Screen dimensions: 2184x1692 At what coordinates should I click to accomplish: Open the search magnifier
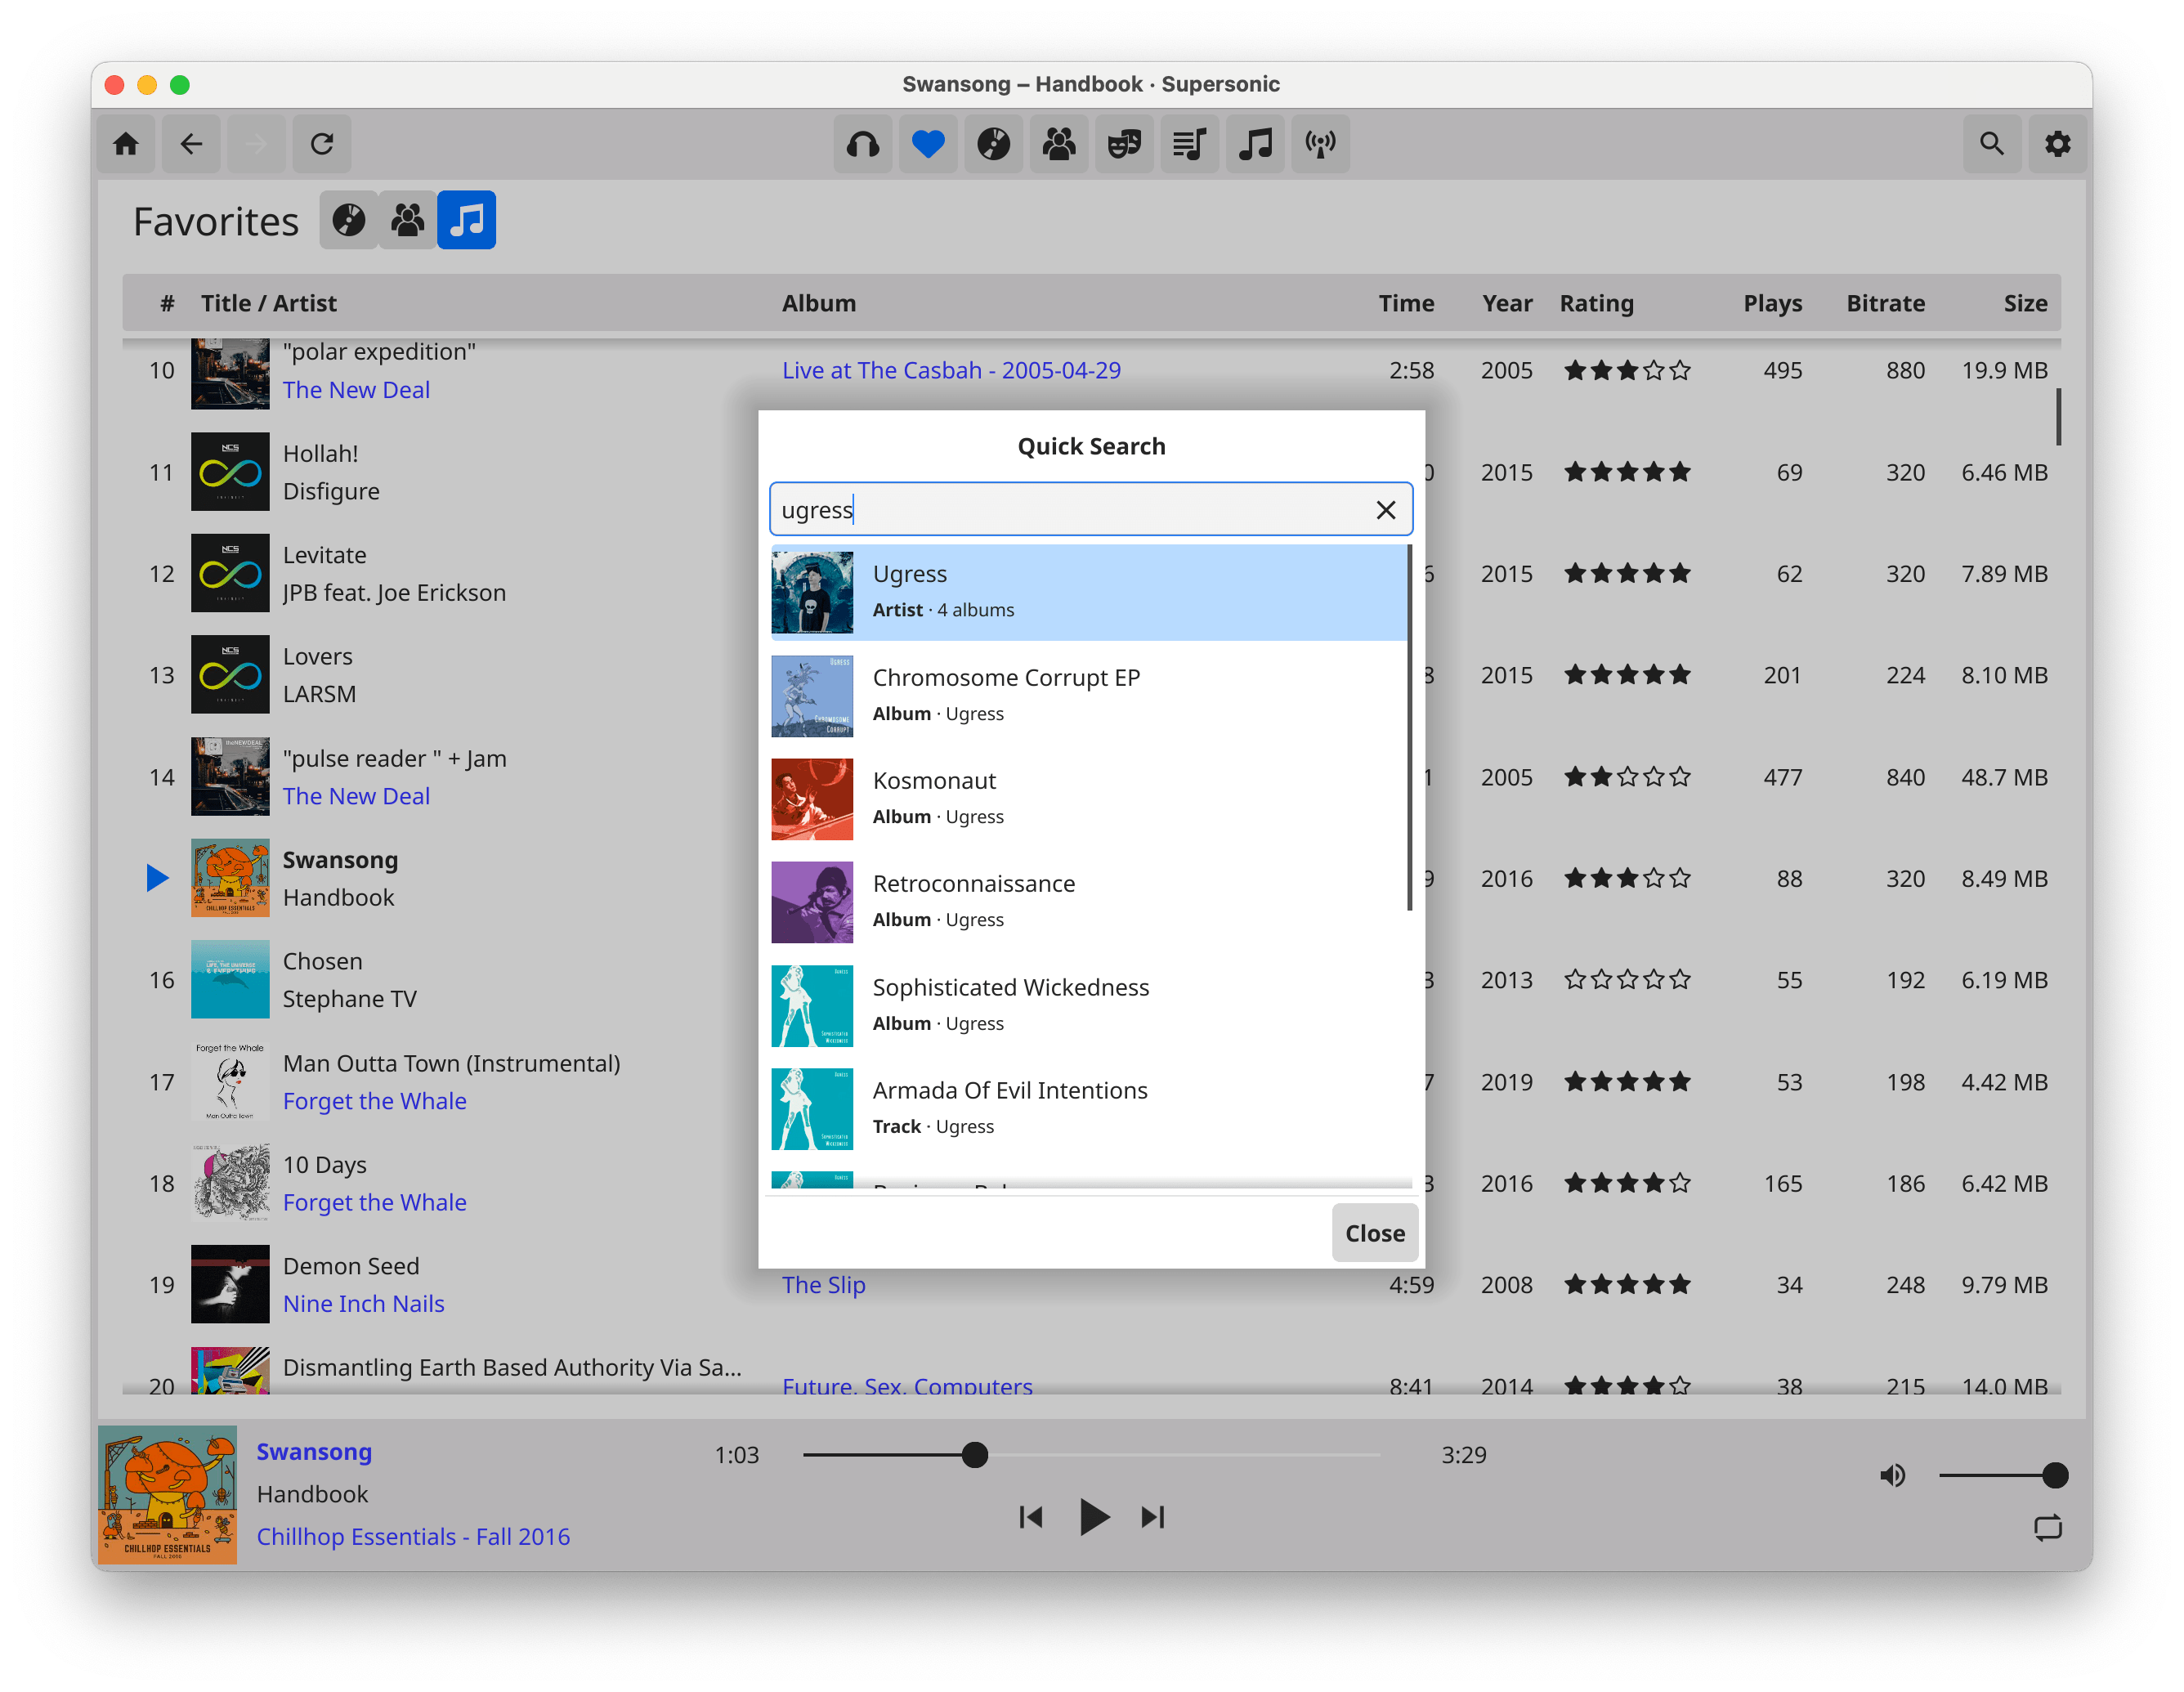(1991, 144)
